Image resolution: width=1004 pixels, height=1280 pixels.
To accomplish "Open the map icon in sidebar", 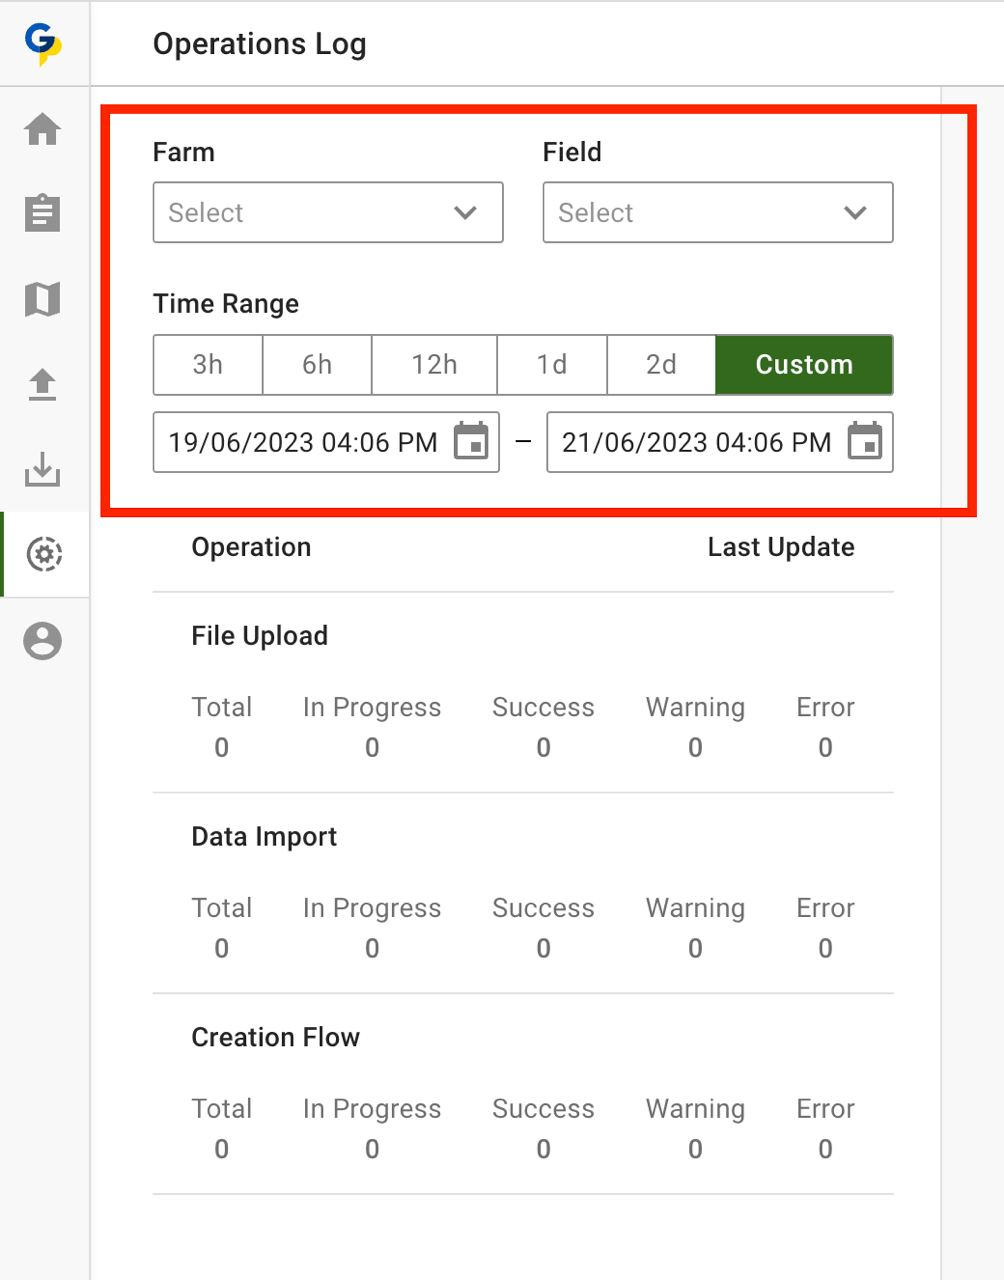I will (x=43, y=299).
